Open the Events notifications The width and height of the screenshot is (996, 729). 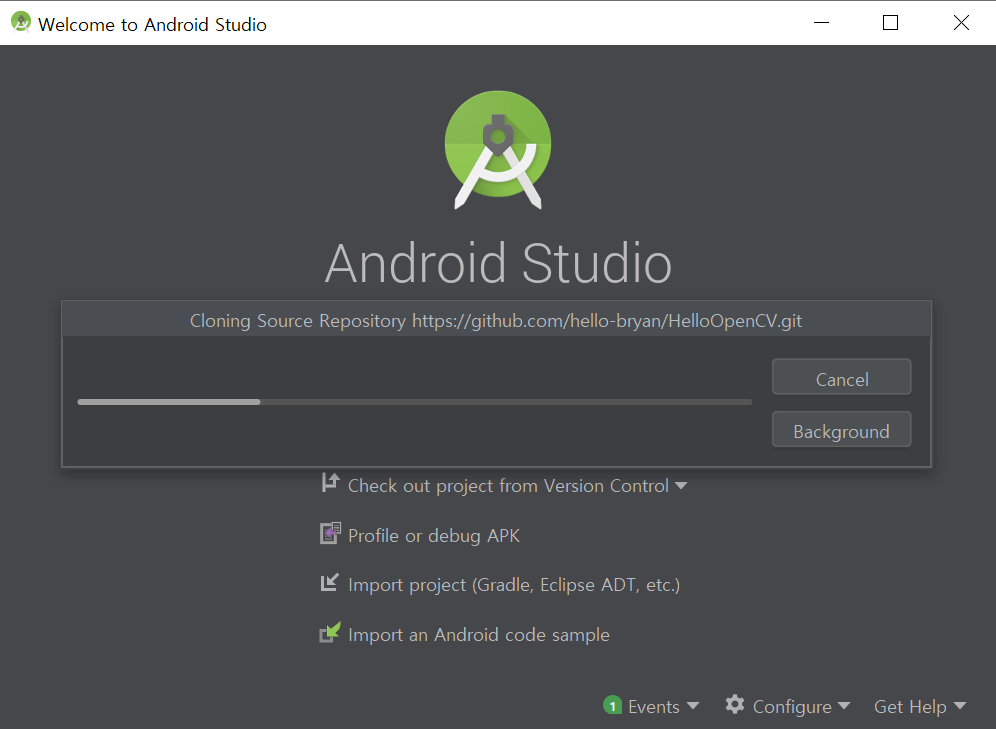coord(653,707)
